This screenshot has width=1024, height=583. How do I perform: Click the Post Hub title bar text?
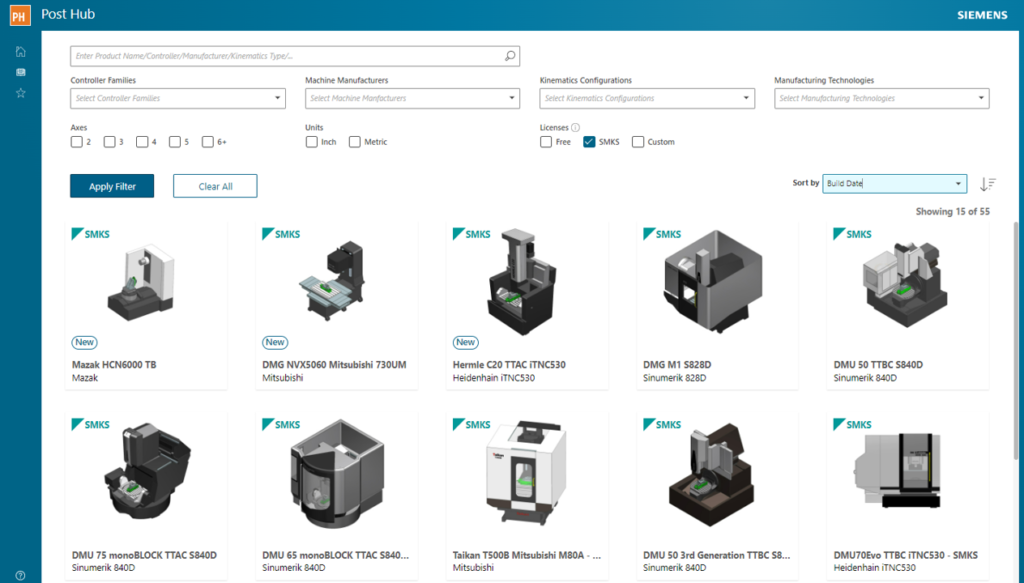coord(67,14)
